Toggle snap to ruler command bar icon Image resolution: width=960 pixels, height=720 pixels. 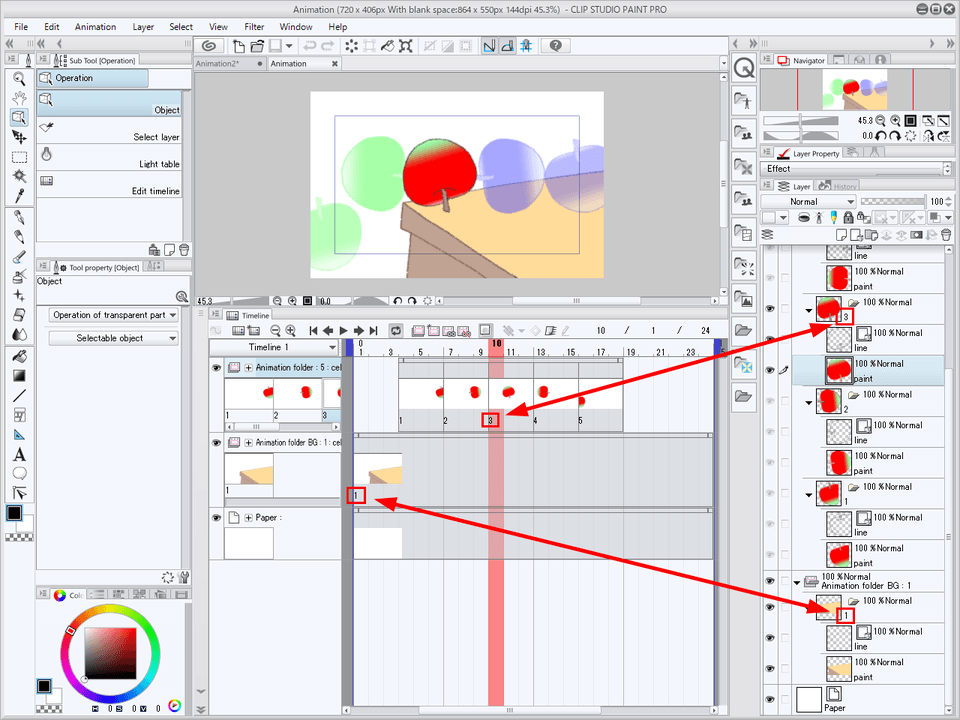click(x=489, y=46)
